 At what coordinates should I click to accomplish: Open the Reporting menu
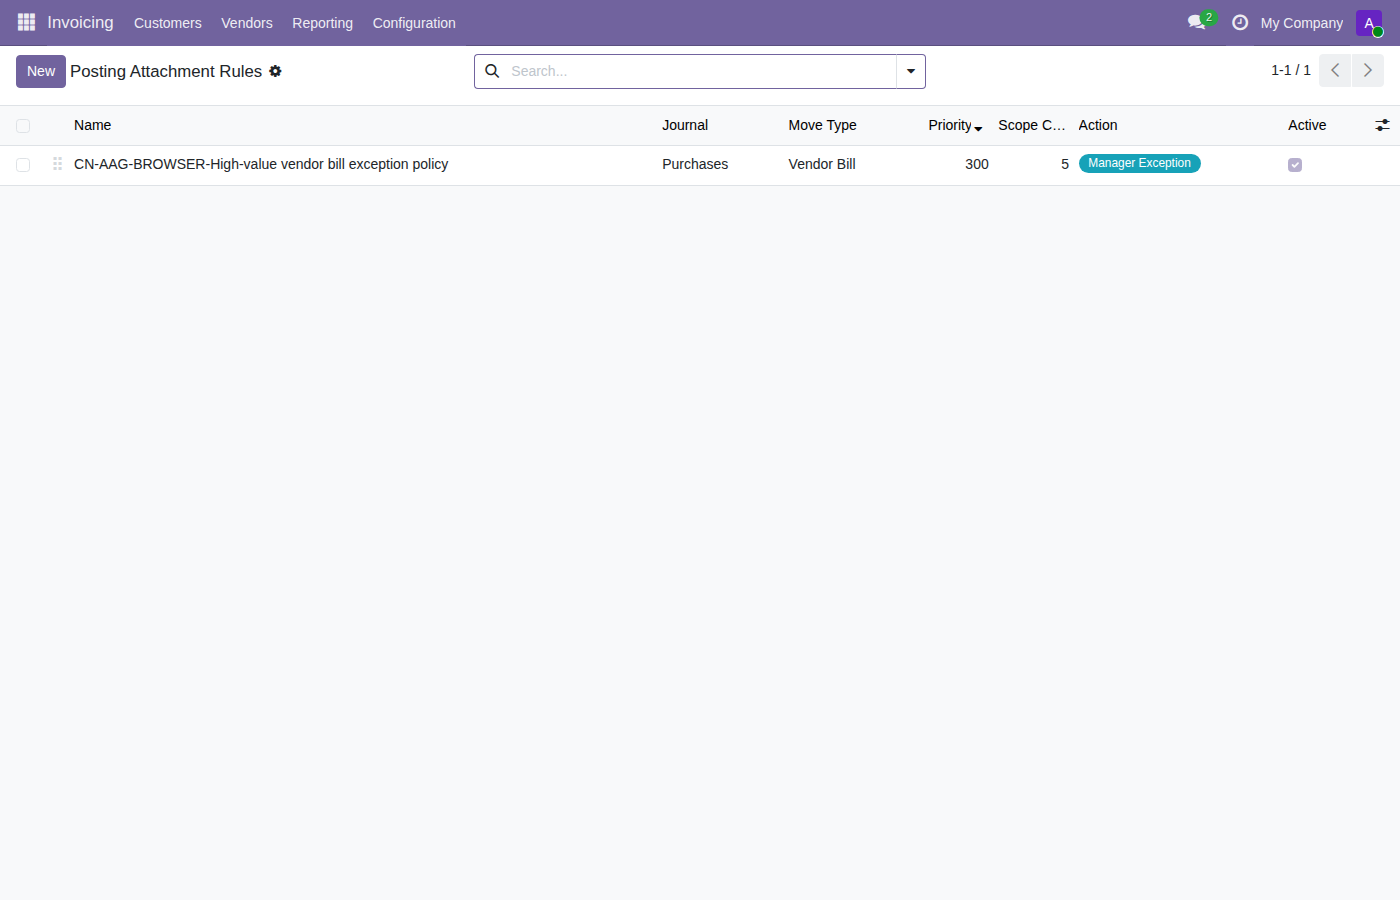[322, 23]
